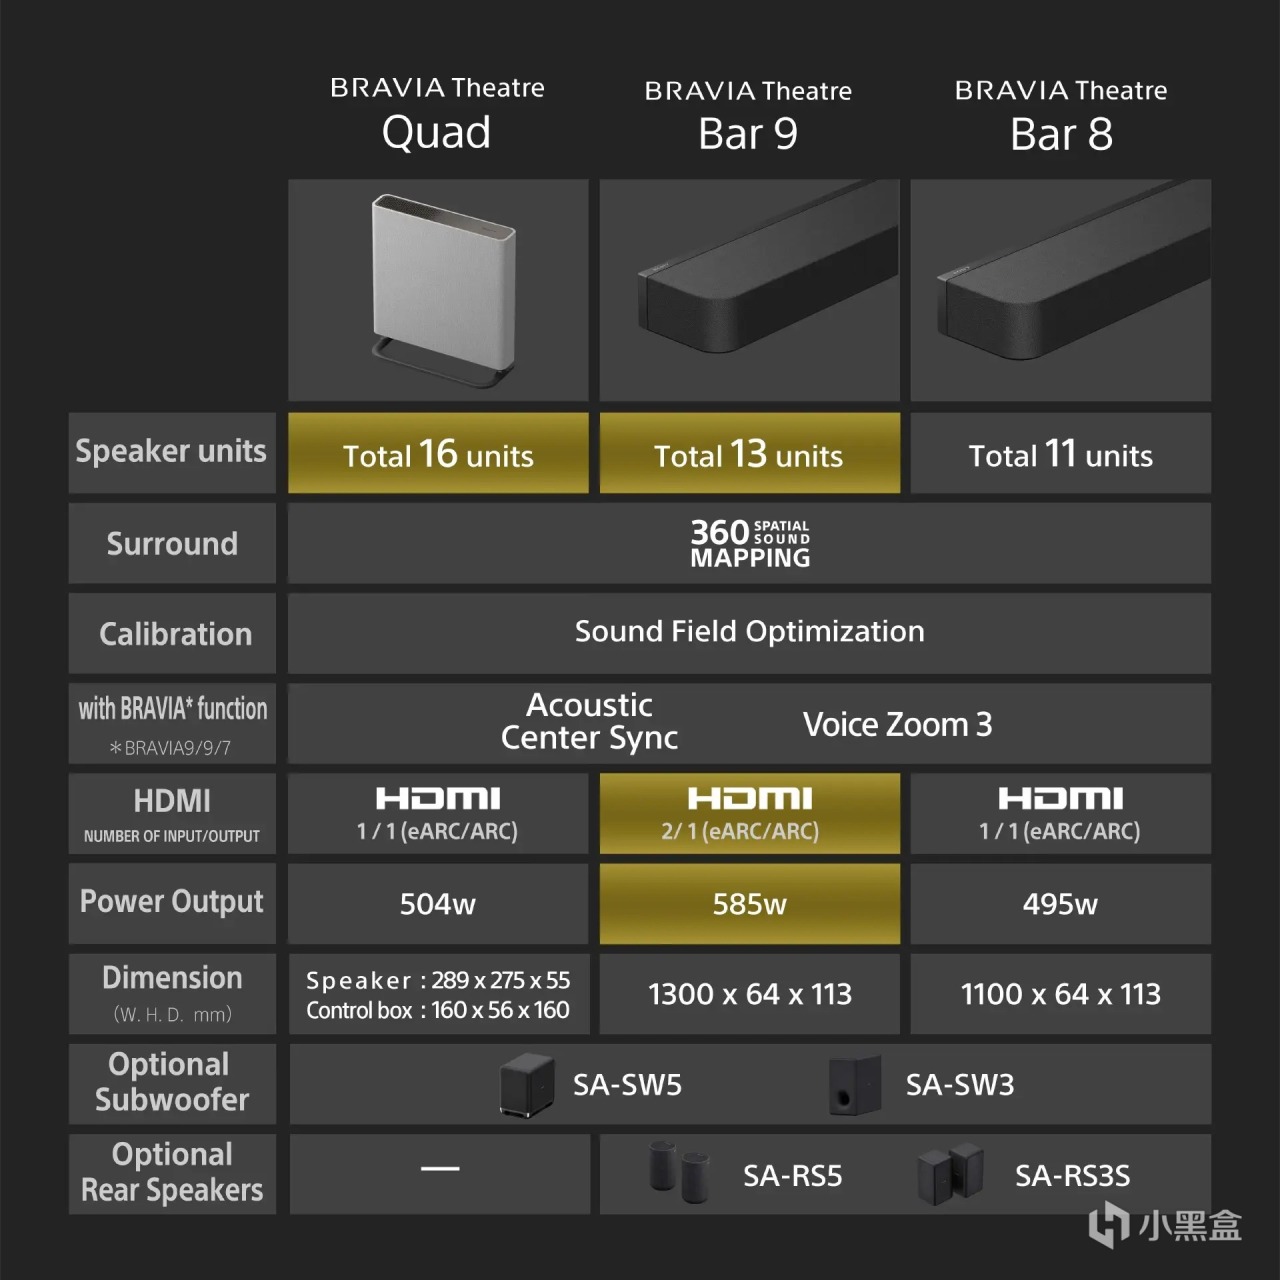The height and width of the screenshot is (1280, 1280).
Task: Click the '1100 x 64 x 113' dimension
Action: [x=1061, y=994]
